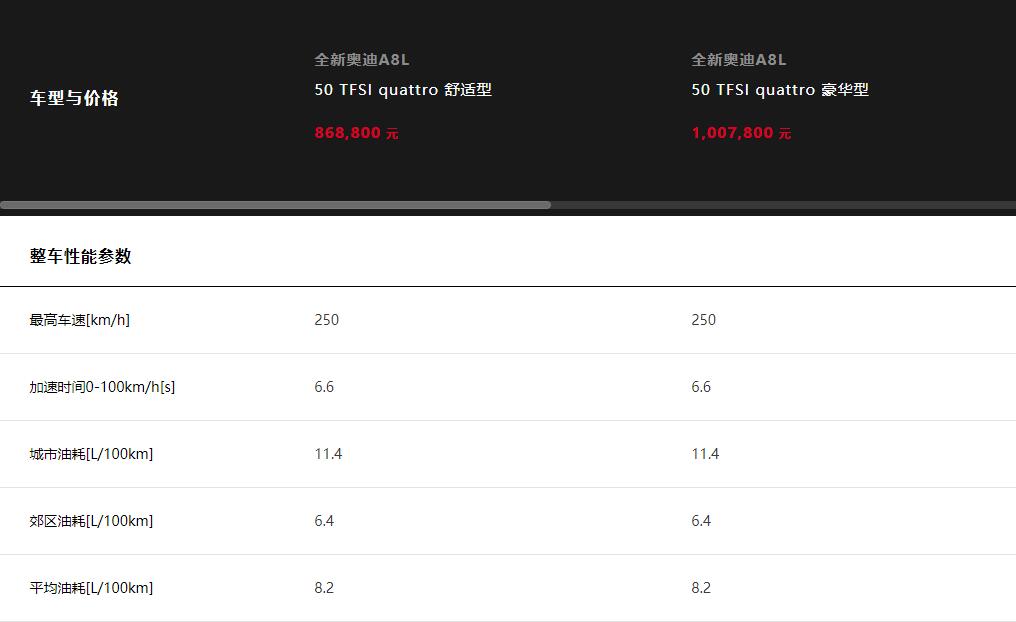Click the 868,800 元 price

(x=356, y=133)
